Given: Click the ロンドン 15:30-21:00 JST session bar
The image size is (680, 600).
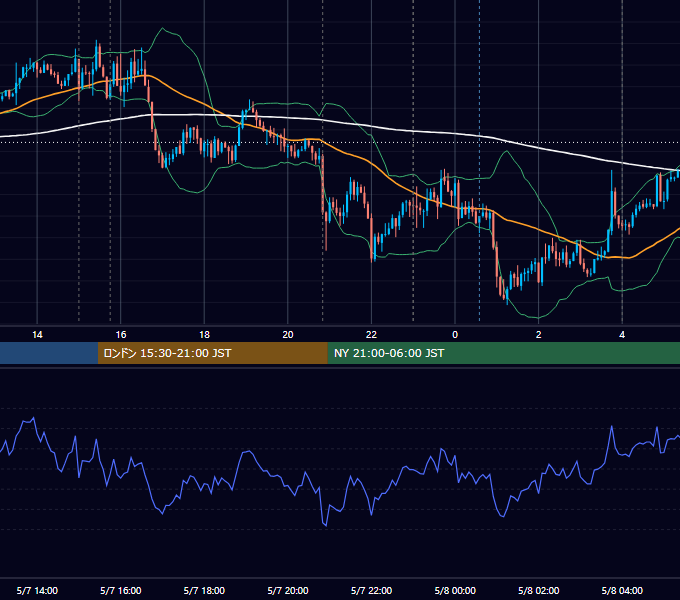Looking at the screenshot, I should 212,353.
